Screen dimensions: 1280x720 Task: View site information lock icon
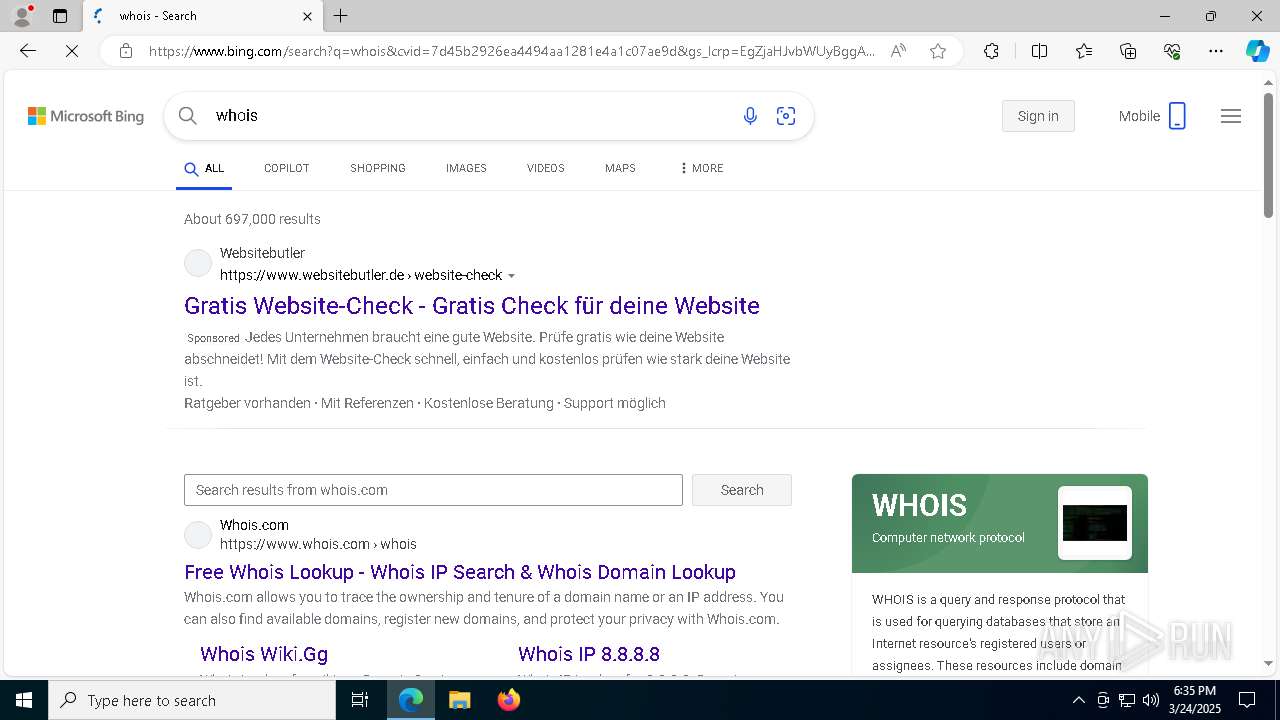click(x=126, y=51)
